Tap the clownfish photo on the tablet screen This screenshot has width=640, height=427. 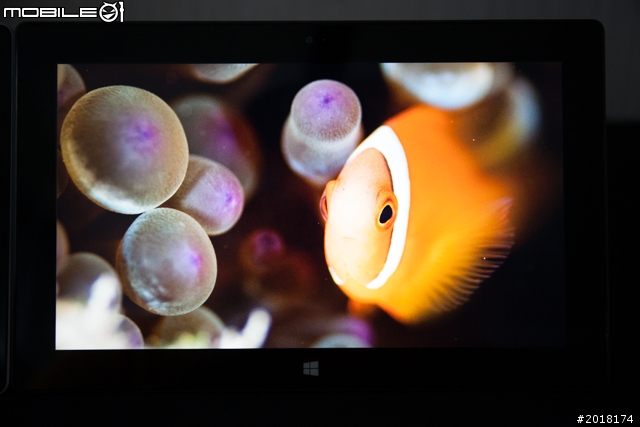pos(309,206)
